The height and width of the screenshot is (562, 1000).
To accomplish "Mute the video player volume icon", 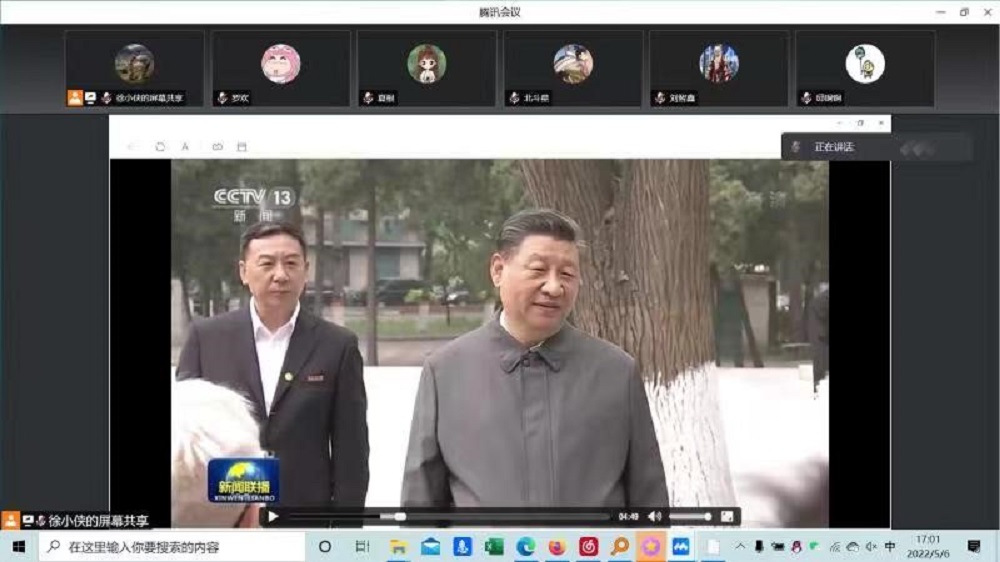I will (655, 517).
